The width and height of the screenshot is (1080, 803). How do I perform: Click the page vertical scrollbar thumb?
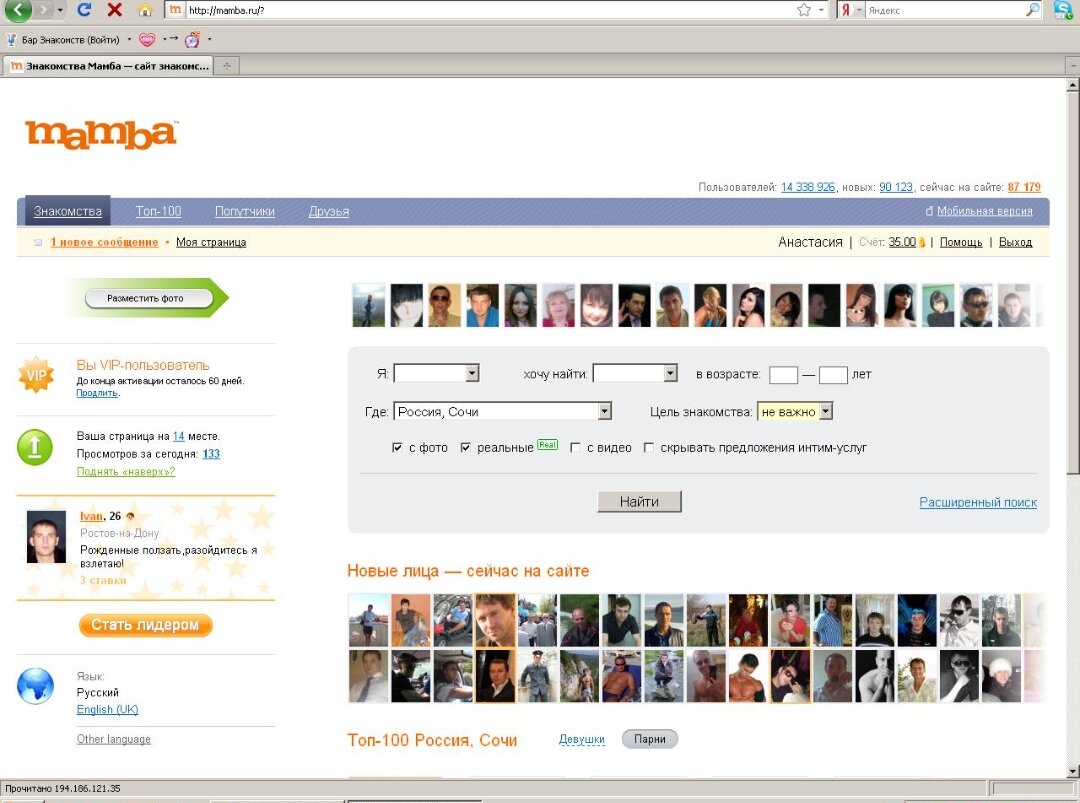pyautogui.click(x=1072, y=282)
